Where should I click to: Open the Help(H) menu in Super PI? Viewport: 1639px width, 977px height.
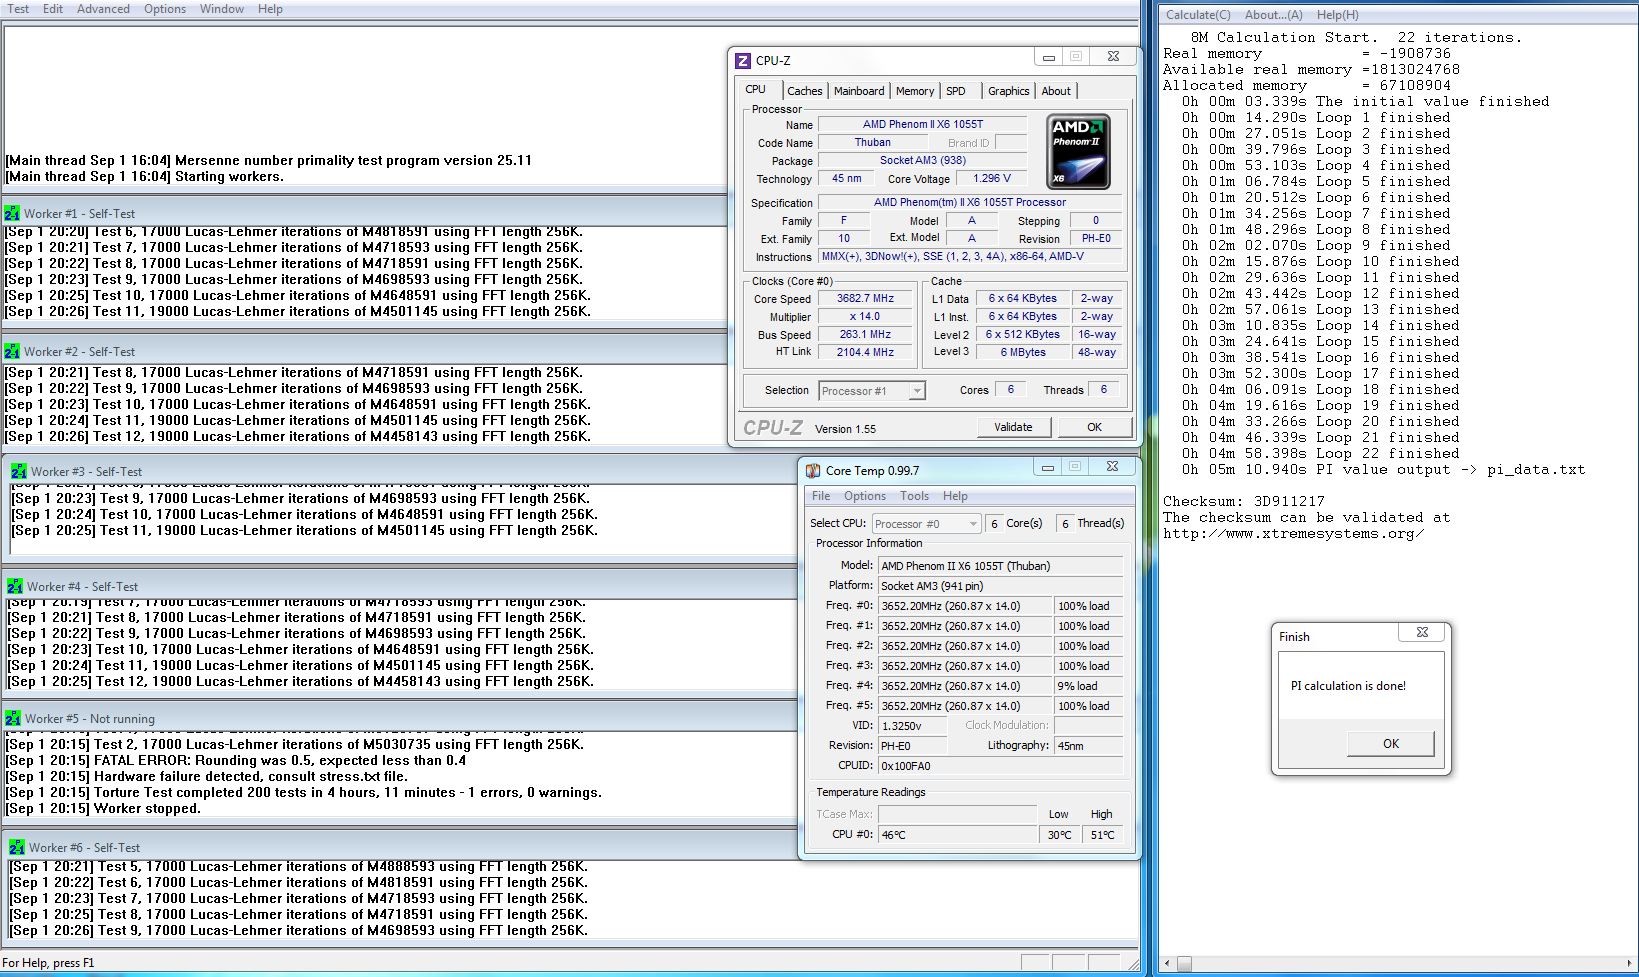pos(1337,15)
